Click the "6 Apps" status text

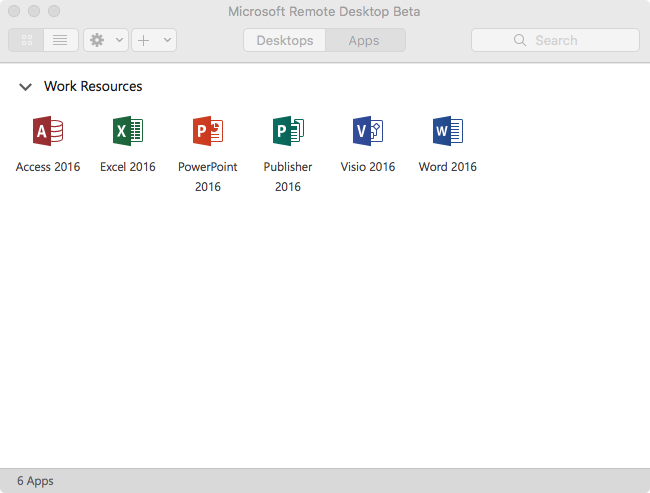click(x=35, y=481)
